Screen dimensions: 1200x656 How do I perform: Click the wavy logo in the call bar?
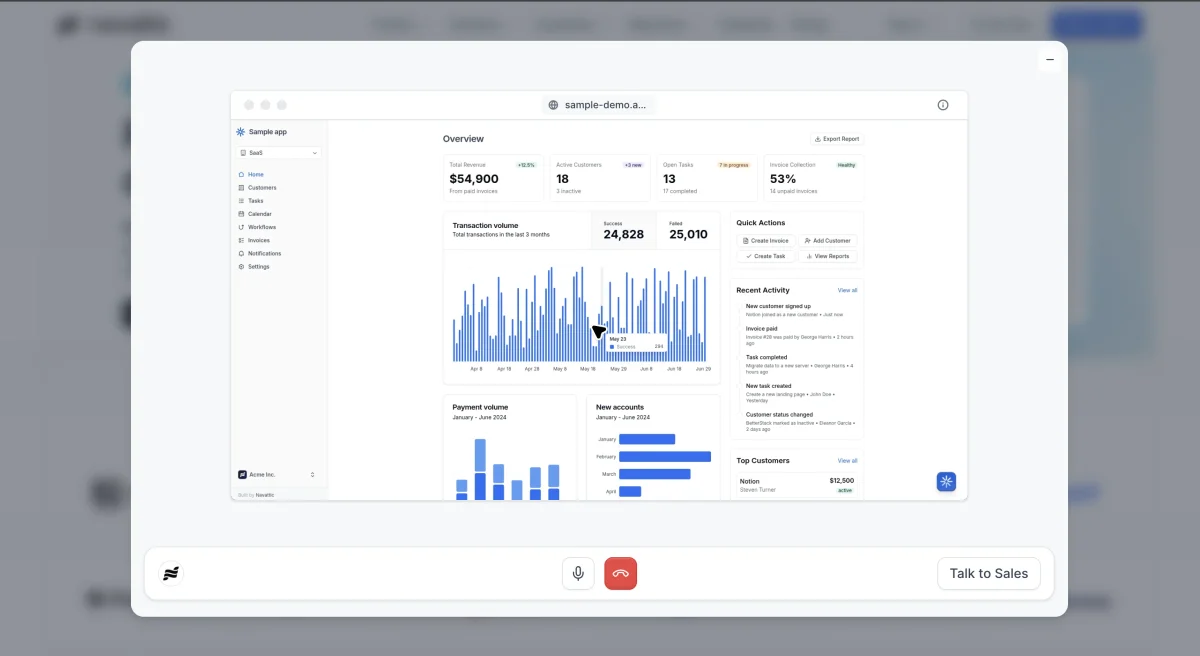click(x=171, y=574)
